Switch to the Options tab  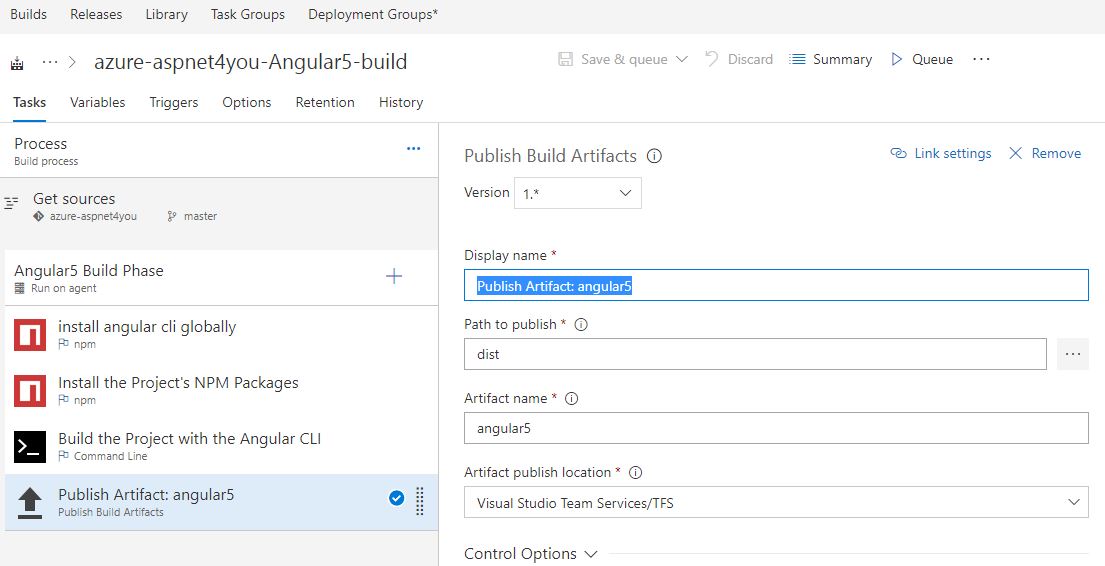(x=247, y=102)
